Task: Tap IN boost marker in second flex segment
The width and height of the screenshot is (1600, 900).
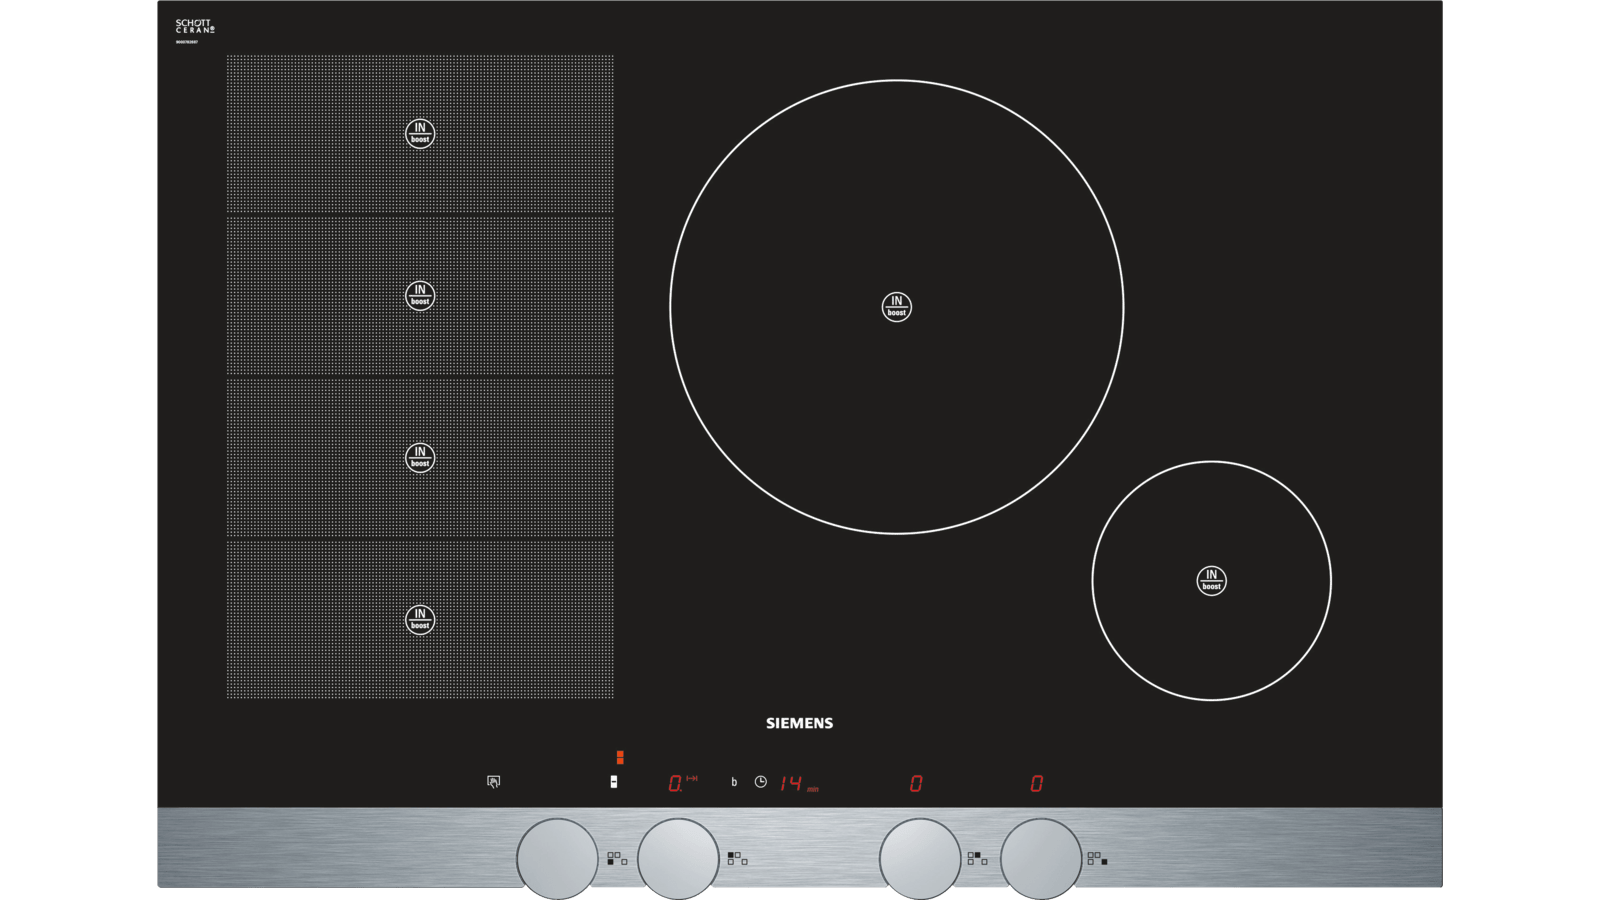Action: click(420, 296)
